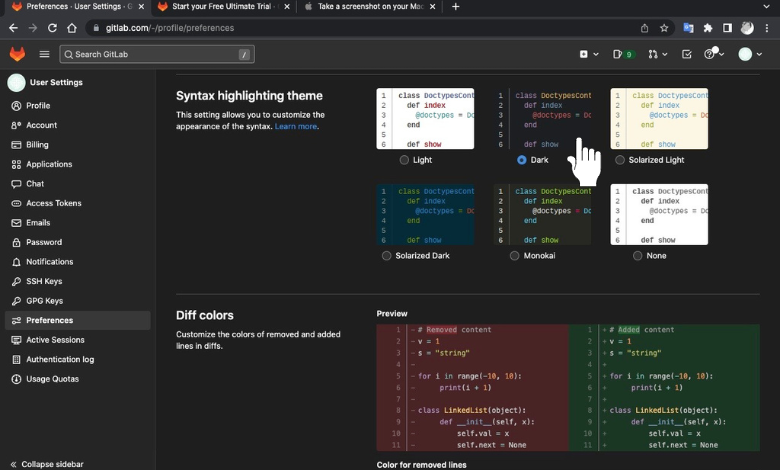Click the Light theme code preview thumbnail
Screen dimensions: 780x470
pos(425,118)
